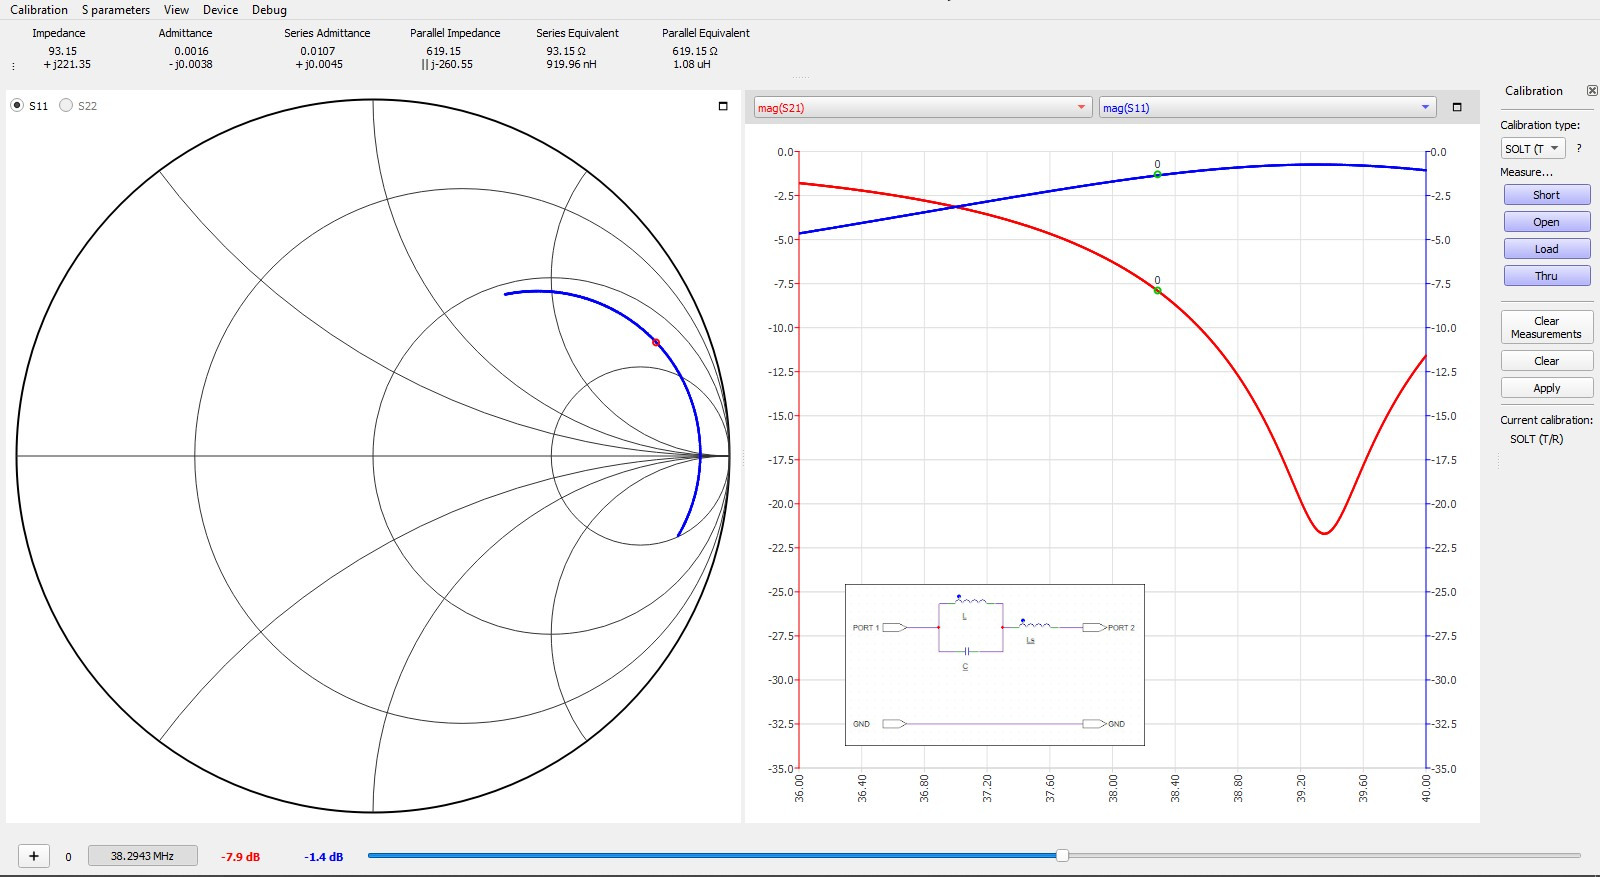The width and height of the screenshot is (1600, 877).
Task: Select the S22 radio button
Action: pos(66,105)
